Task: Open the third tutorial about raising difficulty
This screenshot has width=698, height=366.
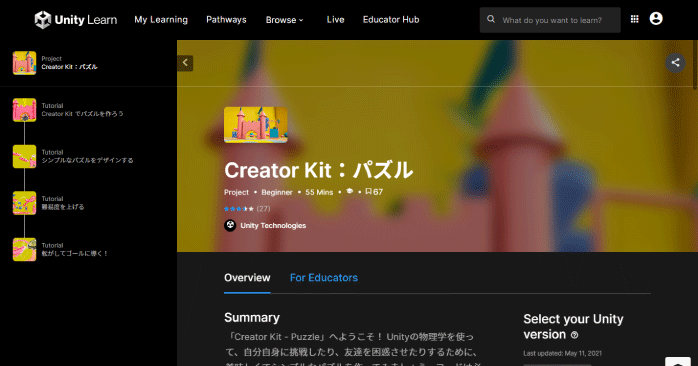Action: pyautogui.click(x=63, y=207)
